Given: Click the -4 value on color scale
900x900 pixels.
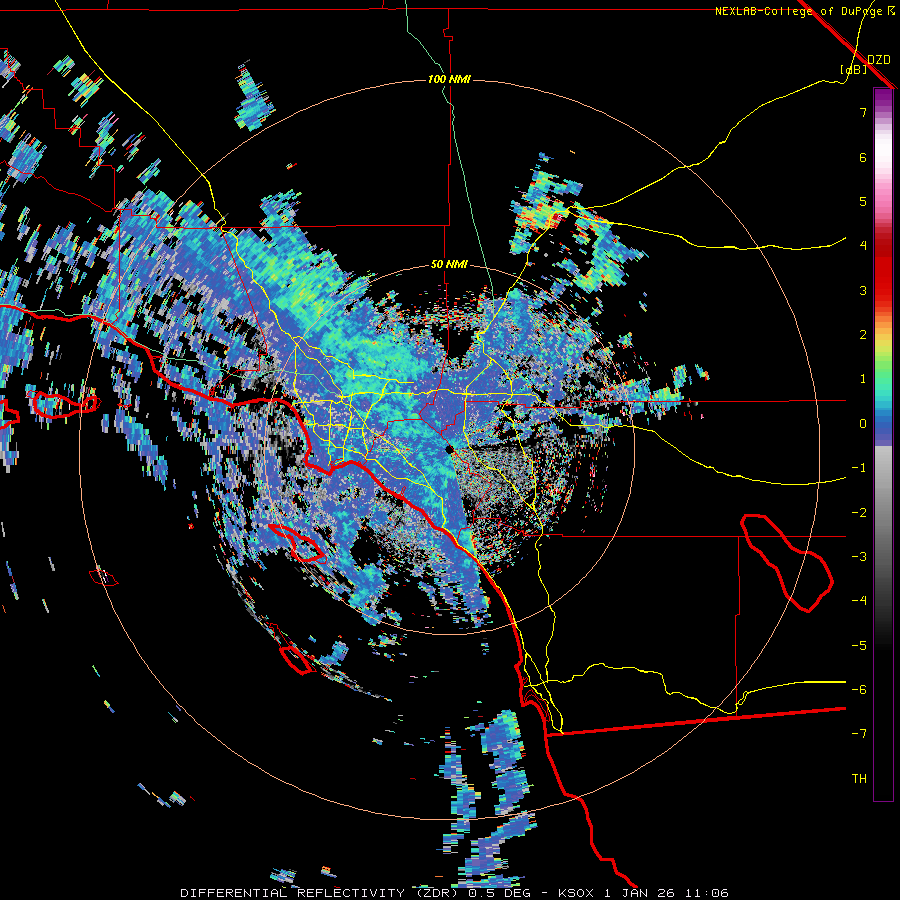Looking at the screenshot, I should 859,601.
